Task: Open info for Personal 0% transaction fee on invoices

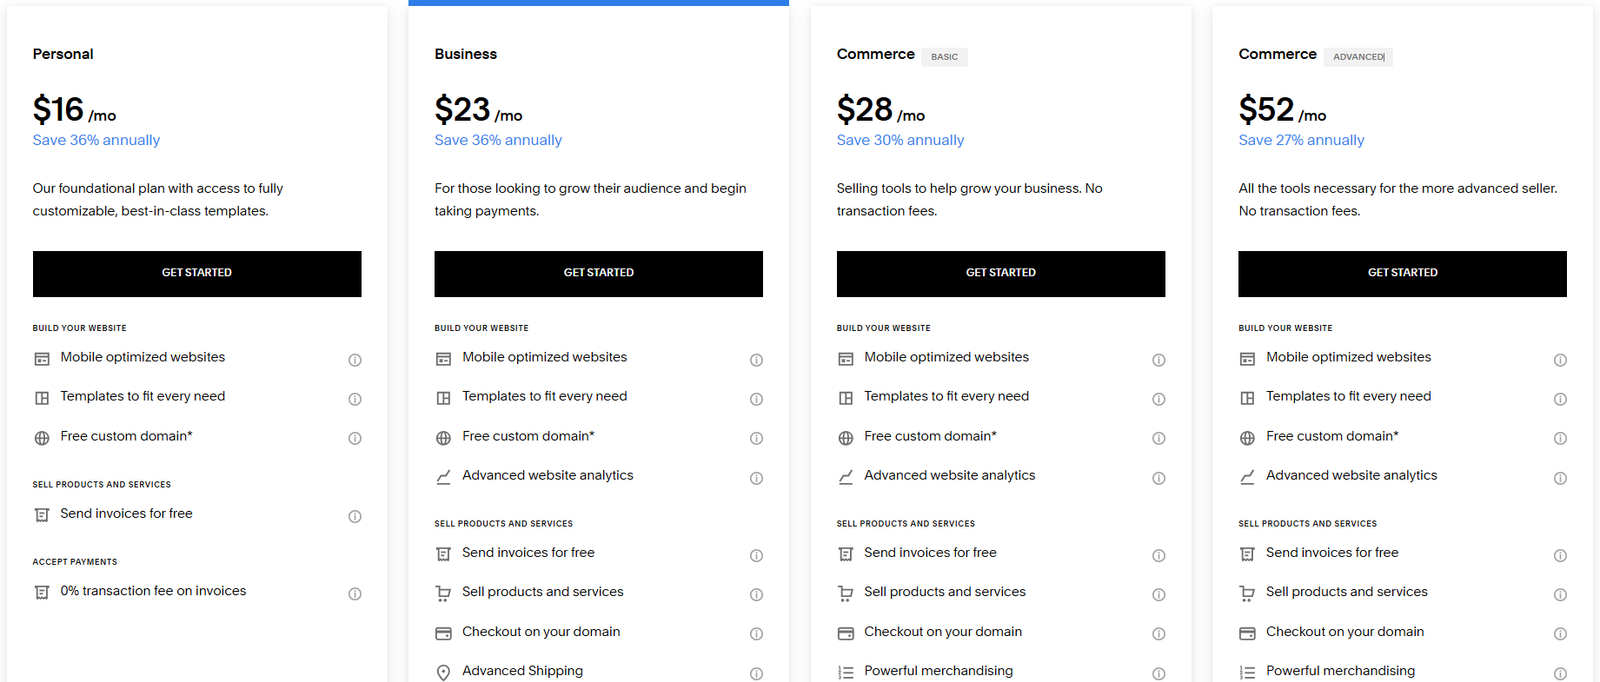Action: (355, 594)
